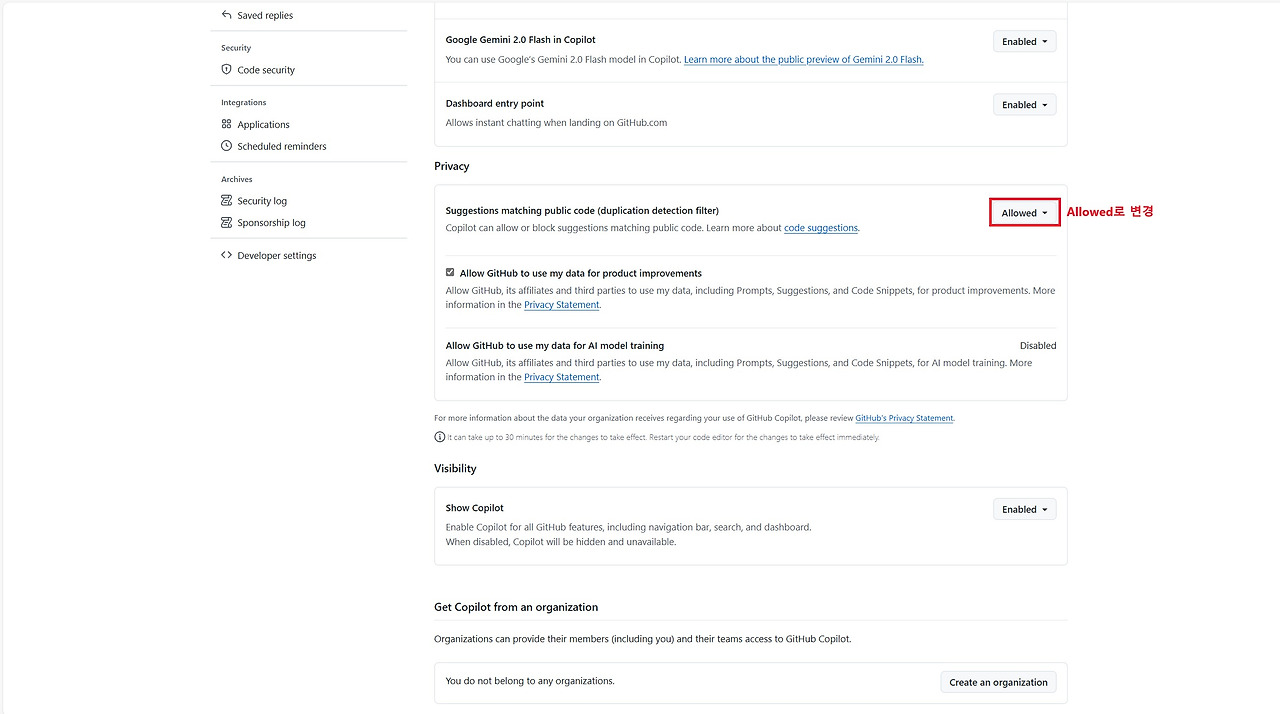Click the Disabled label for AI model training
Image resolution: width=1280 pixels, height=714 pixels.
[1037, 345]
